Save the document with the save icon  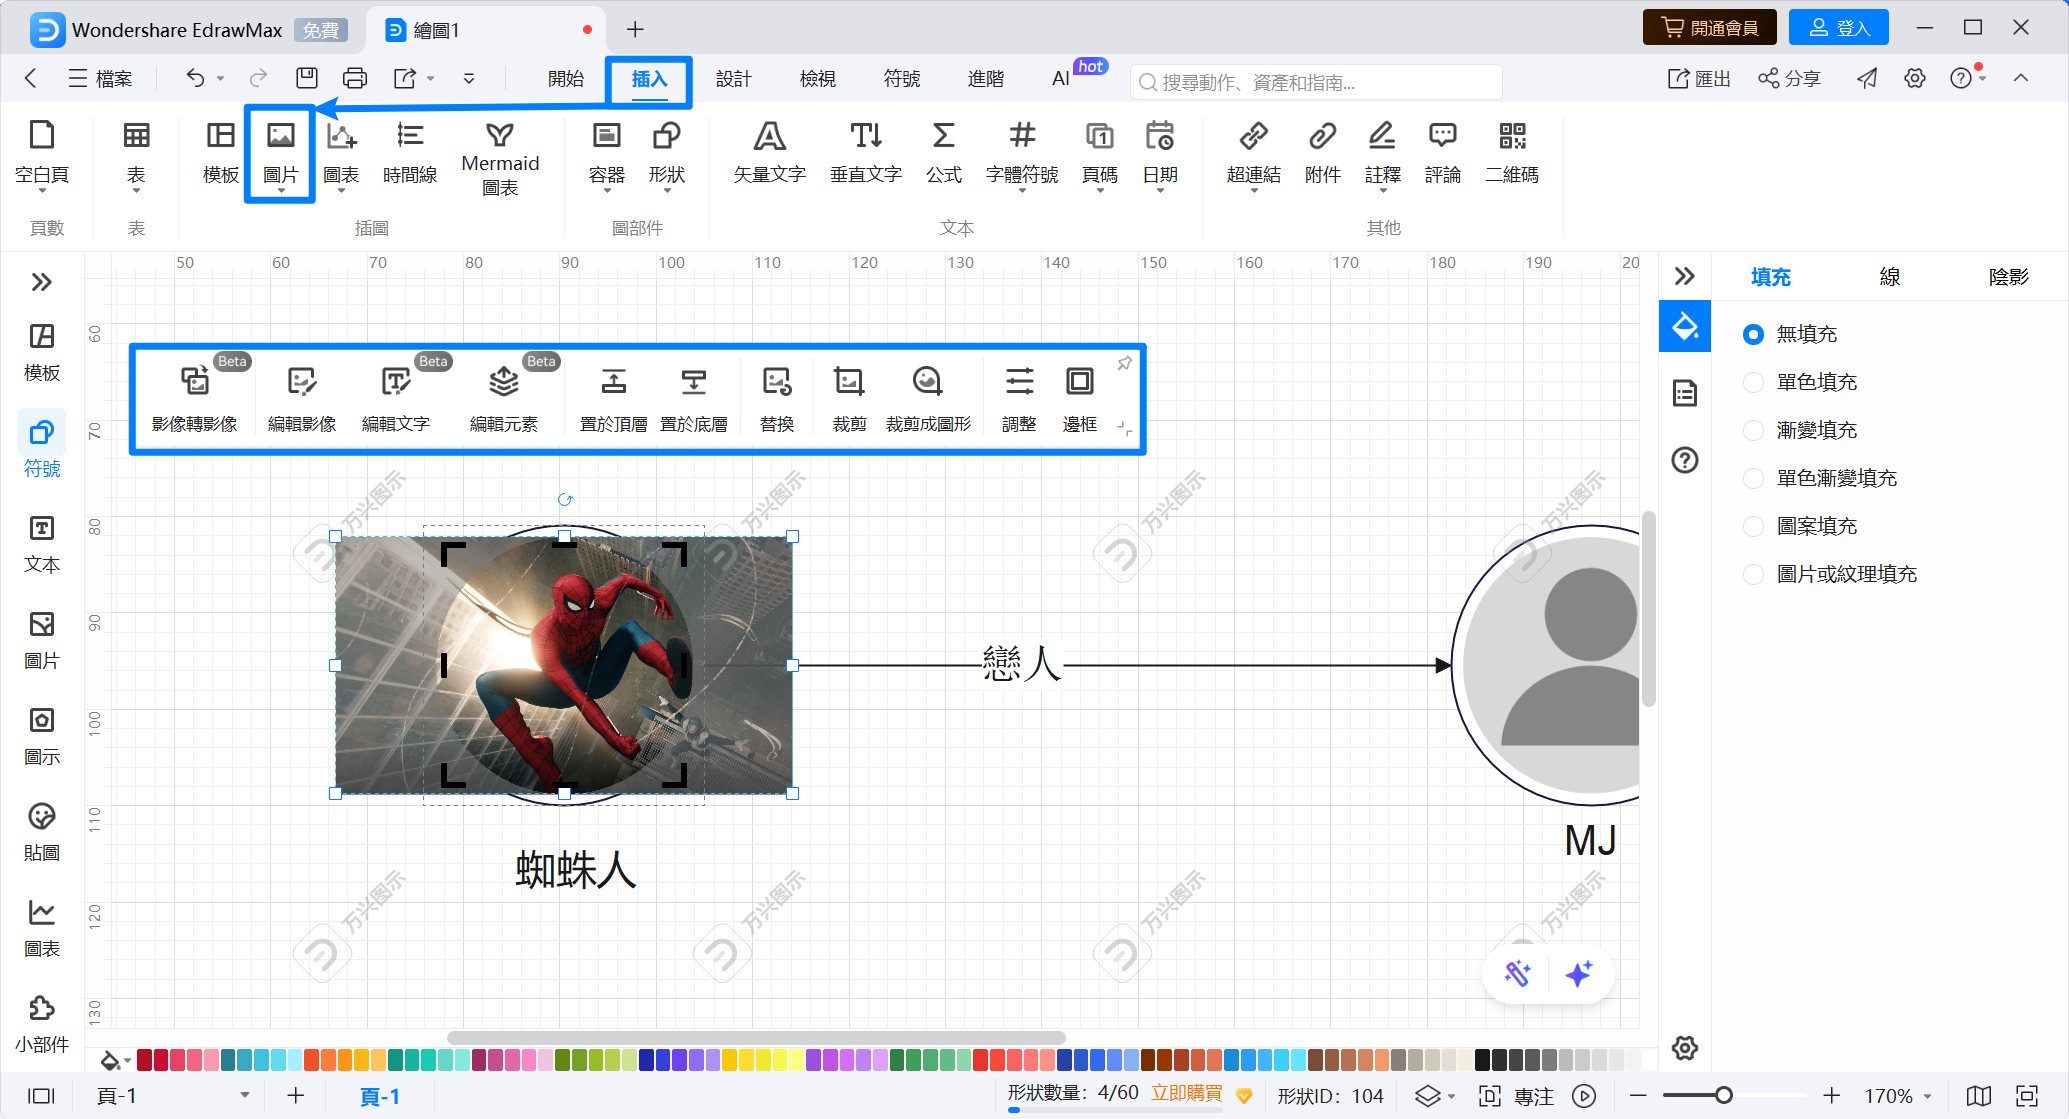[x=307, y=78]
